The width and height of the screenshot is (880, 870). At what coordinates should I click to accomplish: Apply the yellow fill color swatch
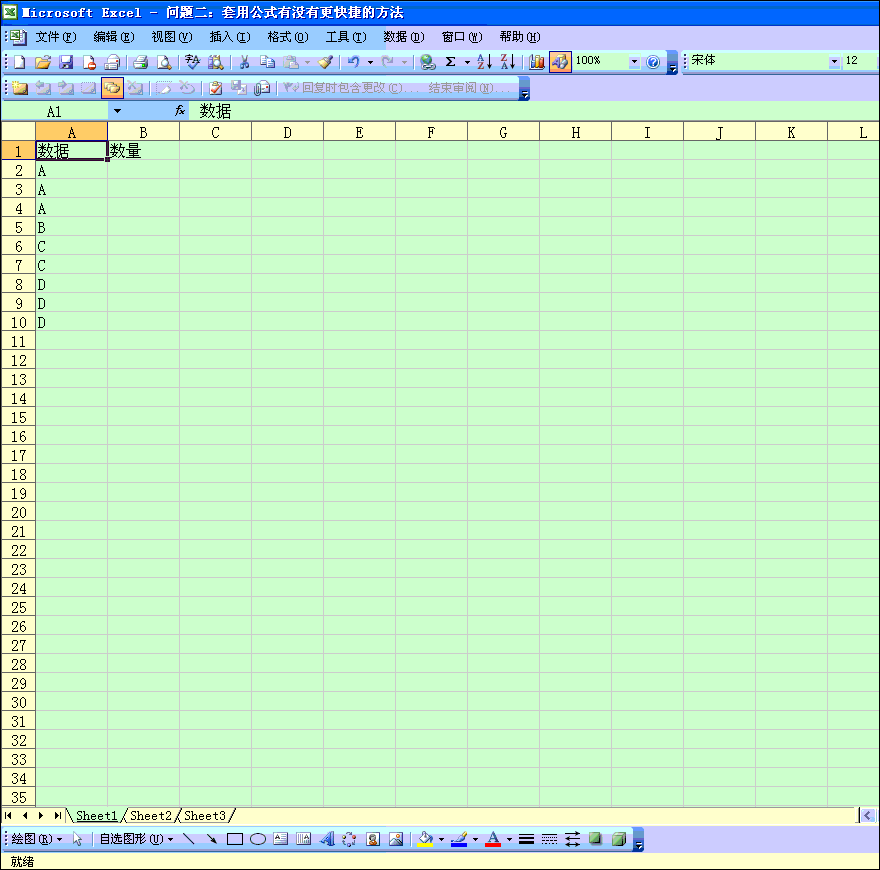click(x=426, y=839)
